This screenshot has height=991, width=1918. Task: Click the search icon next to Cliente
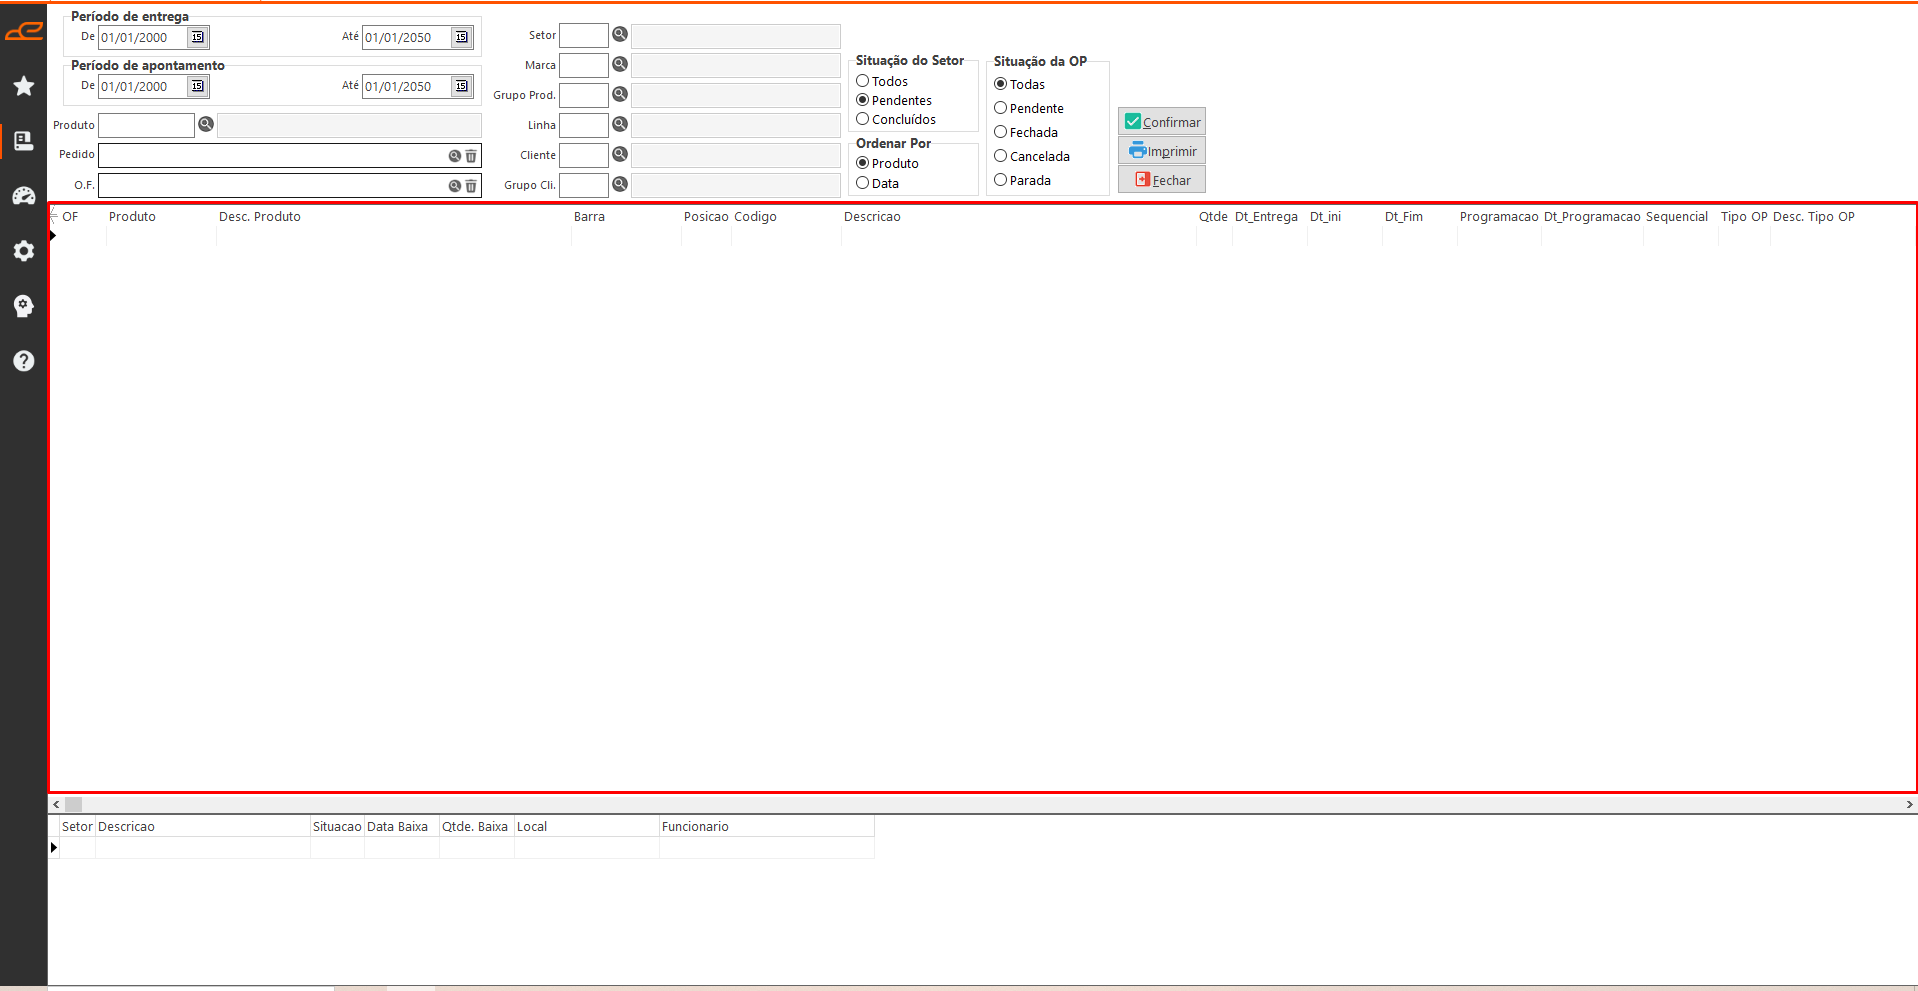click(620, 155)
